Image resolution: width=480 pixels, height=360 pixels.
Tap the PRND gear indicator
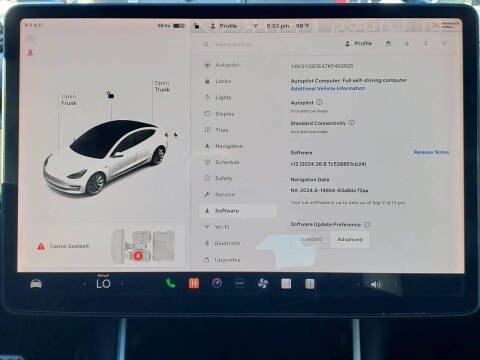click(x=34, y=25)
